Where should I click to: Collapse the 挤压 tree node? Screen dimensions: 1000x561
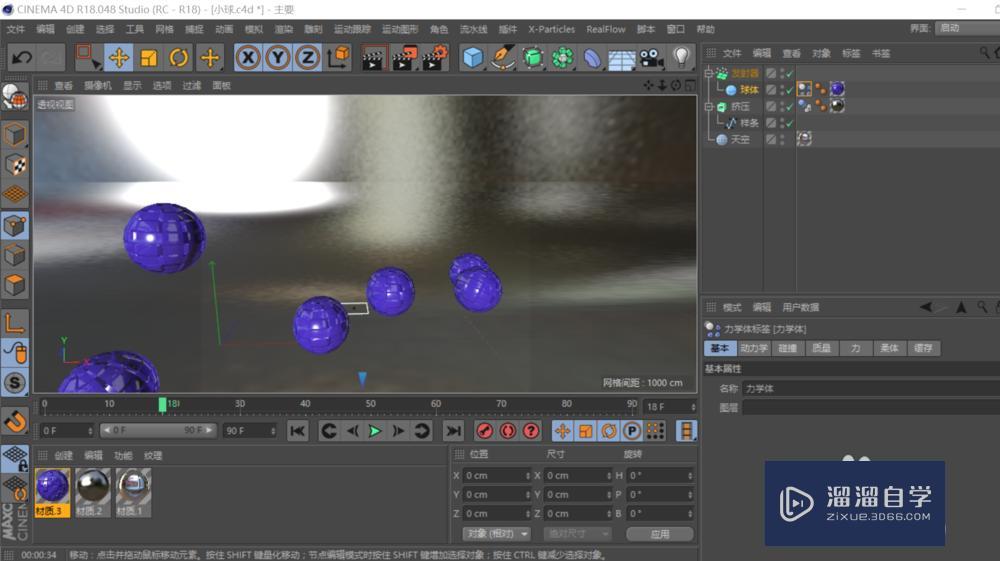709,106
